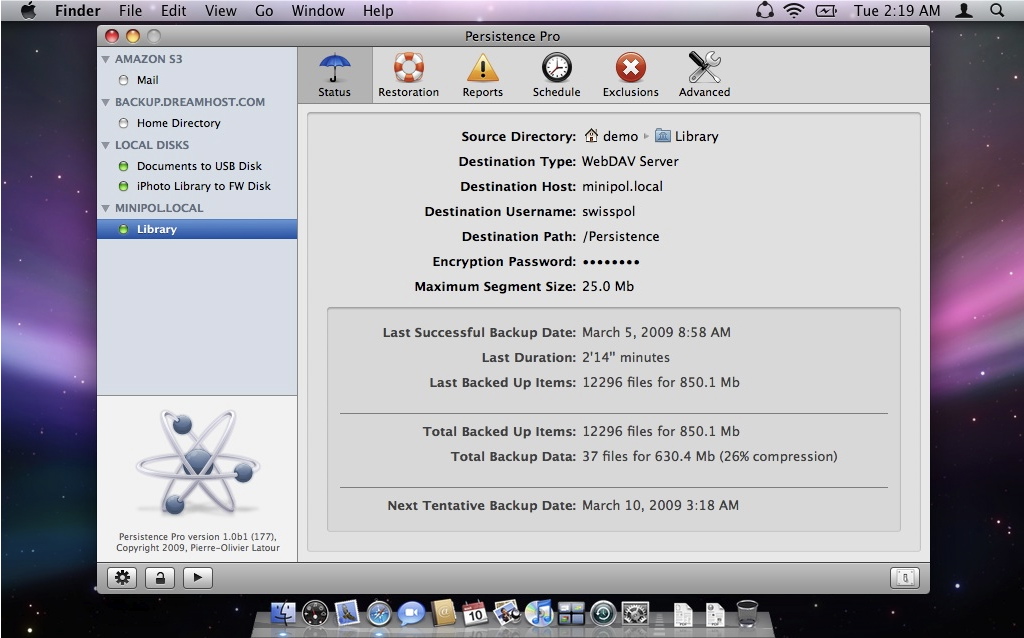Open the Exclusions red X tab

tap(630, 75)
